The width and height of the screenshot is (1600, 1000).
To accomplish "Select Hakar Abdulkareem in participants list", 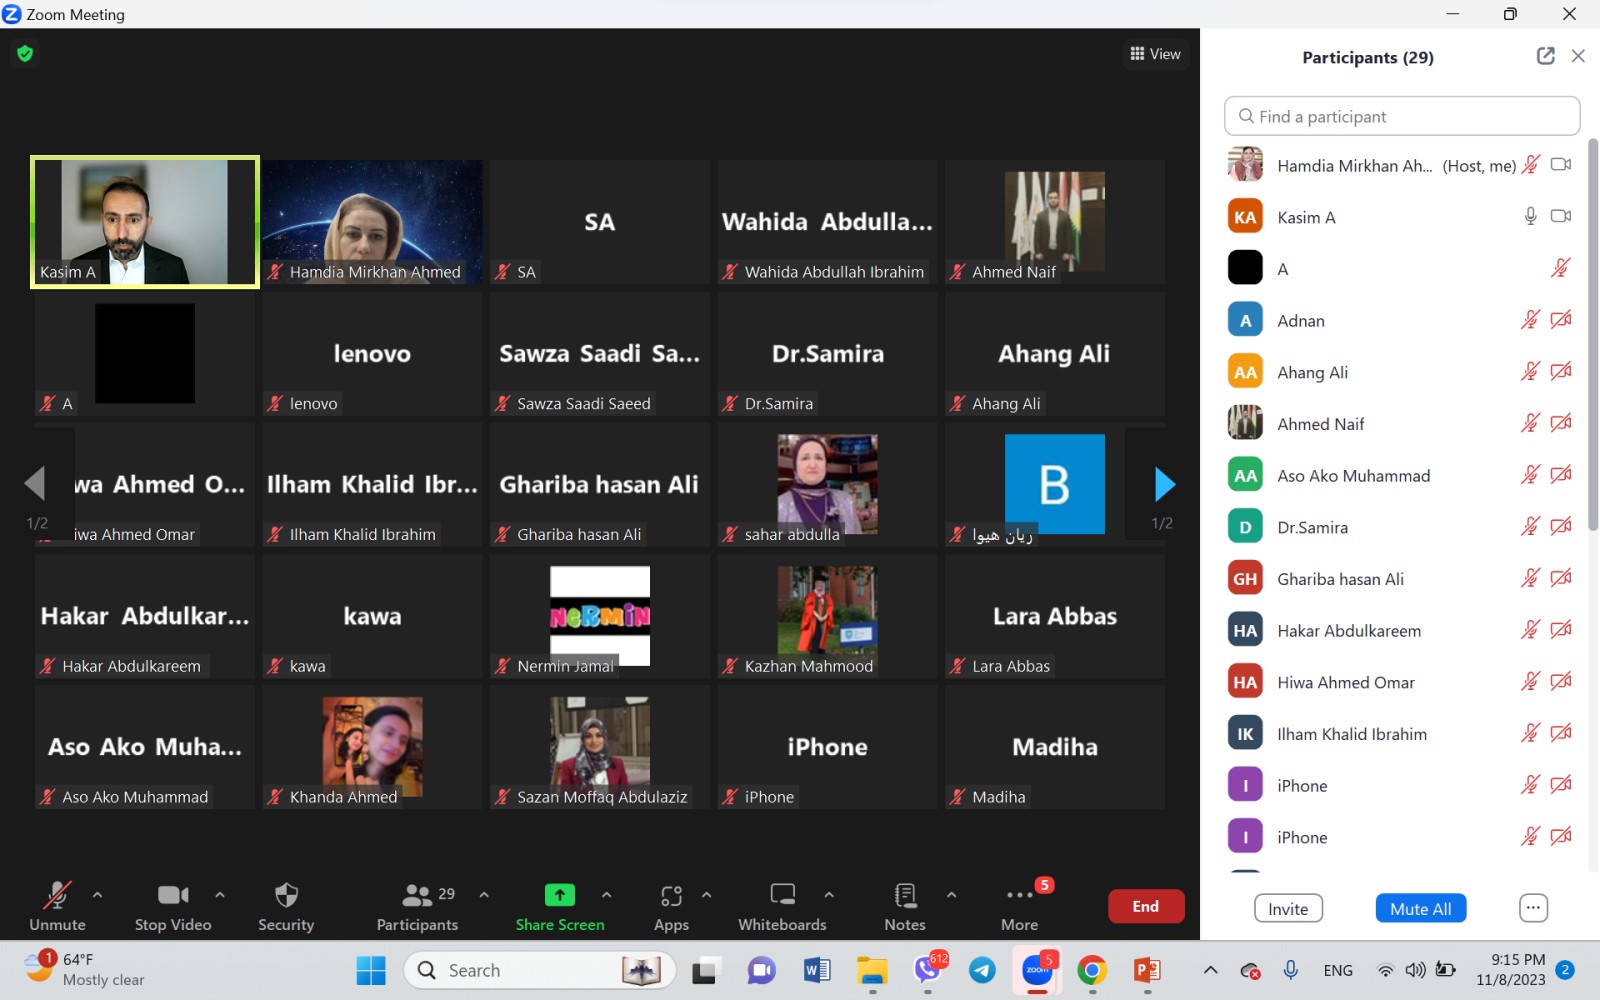I will pos(1400,630).
